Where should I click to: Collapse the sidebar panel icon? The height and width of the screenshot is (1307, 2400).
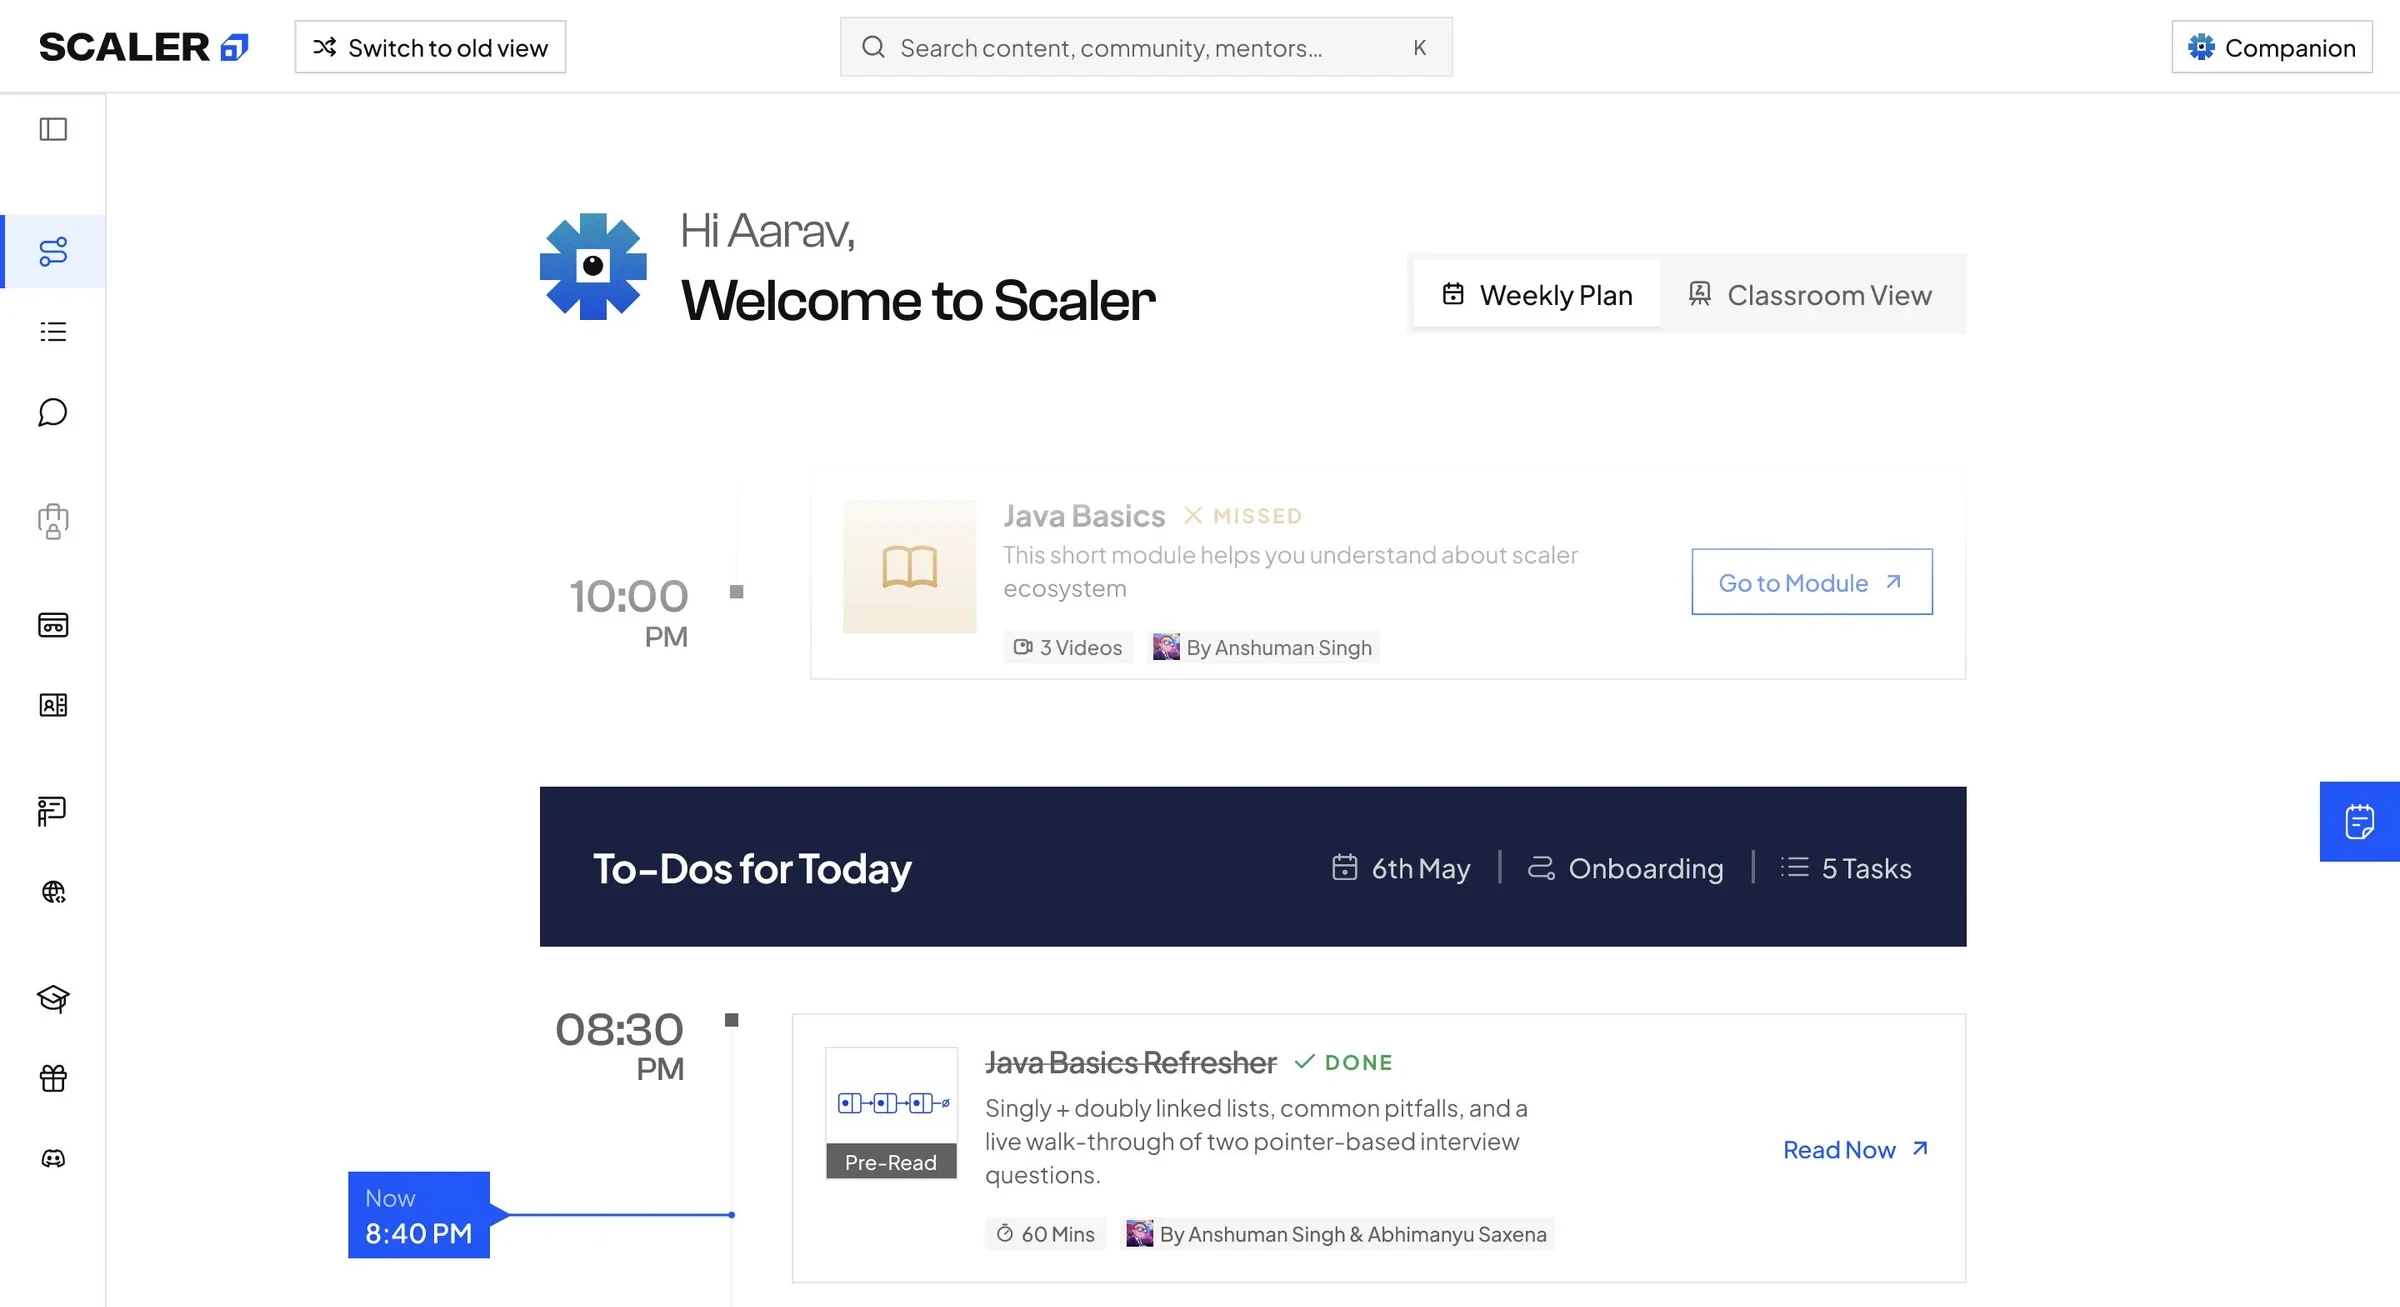click(53, 129)
